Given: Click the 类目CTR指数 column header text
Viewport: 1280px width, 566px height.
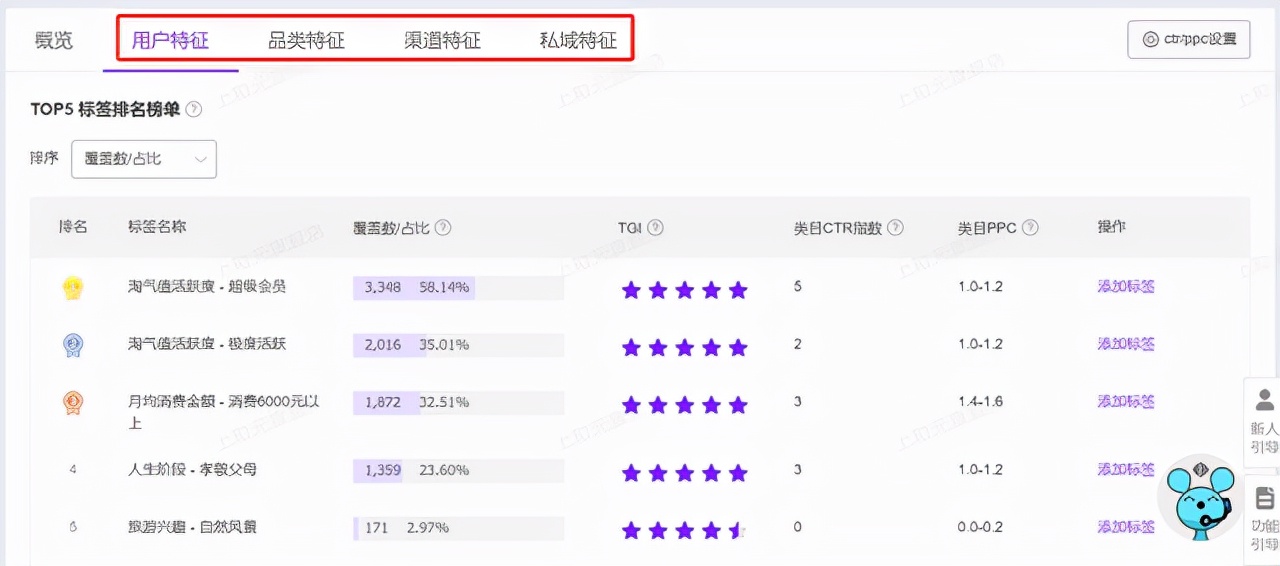Looking at the screenshot, I should 838,228.
